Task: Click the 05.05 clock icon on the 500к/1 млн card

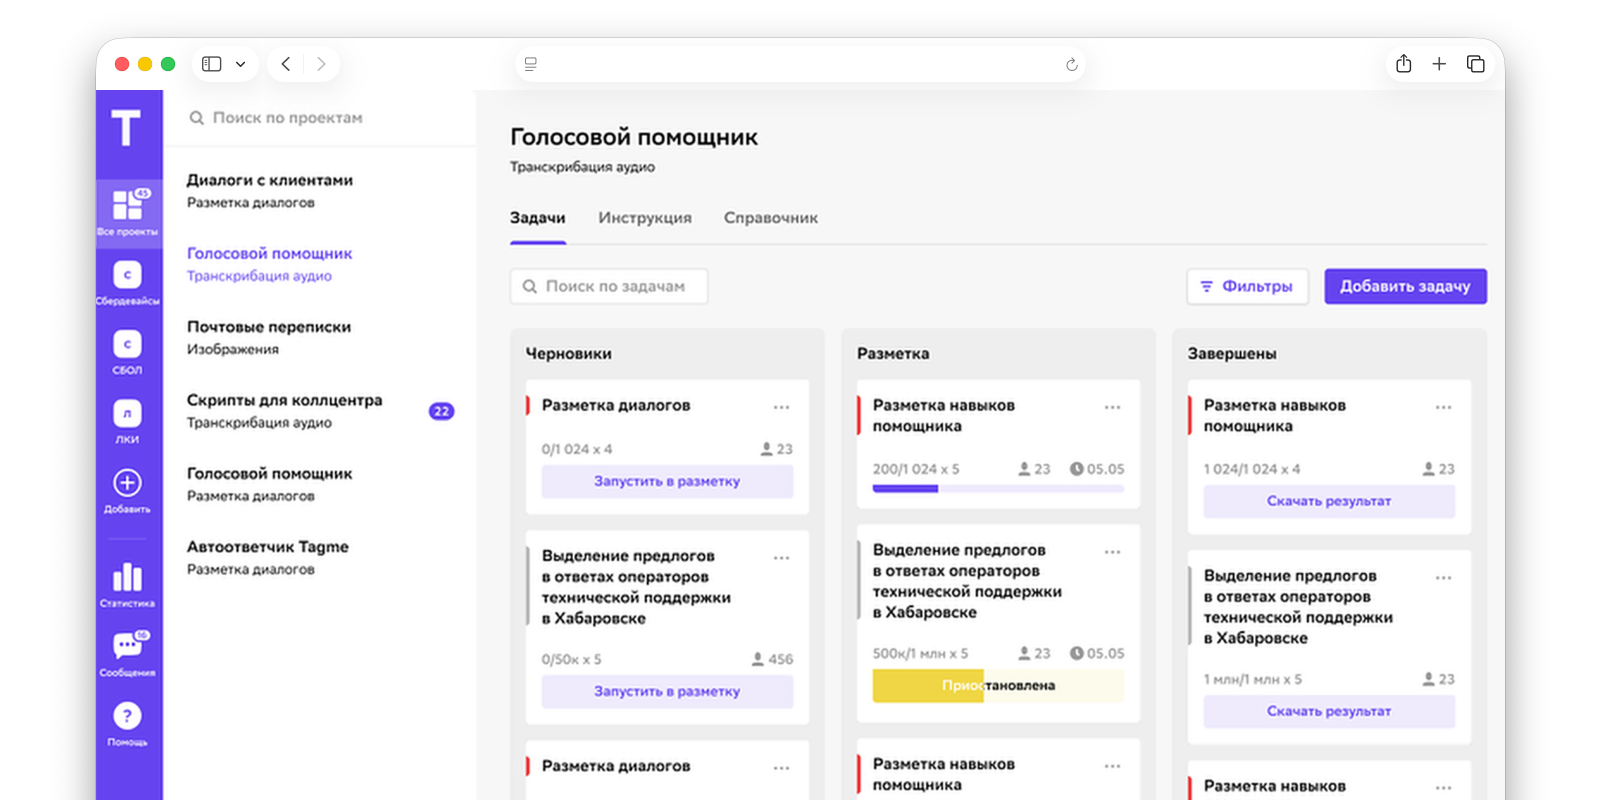Action: tap(1076, 653)
